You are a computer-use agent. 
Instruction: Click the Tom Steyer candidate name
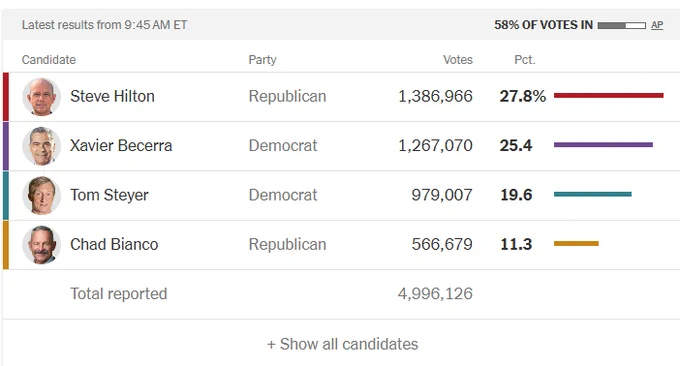tap(109, 195)
